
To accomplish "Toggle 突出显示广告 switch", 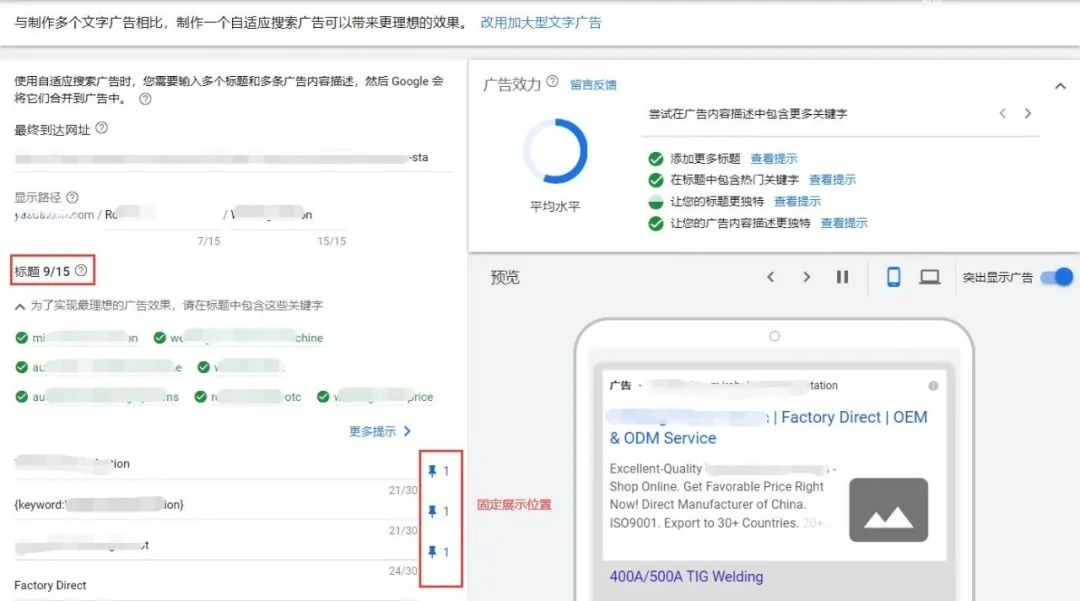I will tap(1057, 277).
